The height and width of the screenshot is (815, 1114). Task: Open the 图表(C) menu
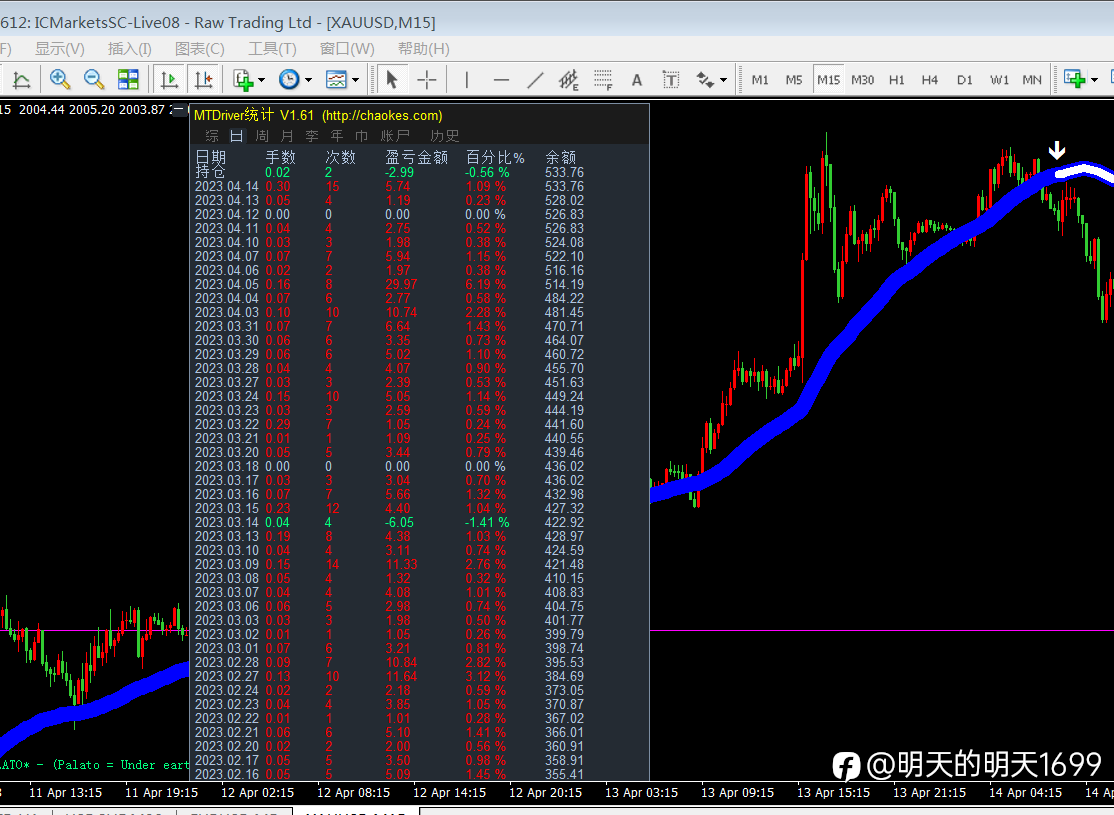point(200,49)
